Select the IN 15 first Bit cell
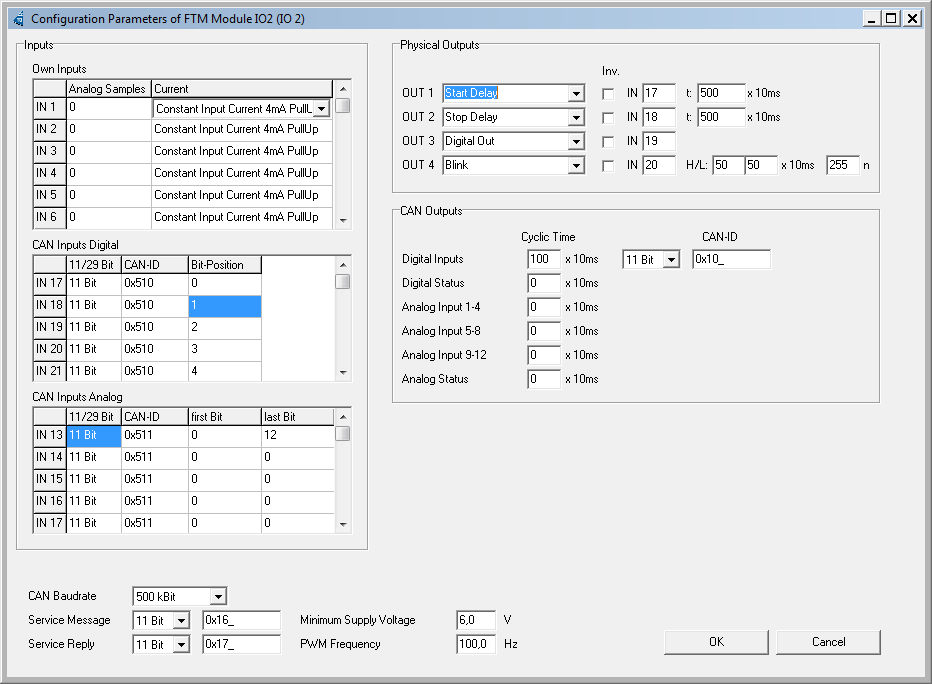 tap(225, 480)
